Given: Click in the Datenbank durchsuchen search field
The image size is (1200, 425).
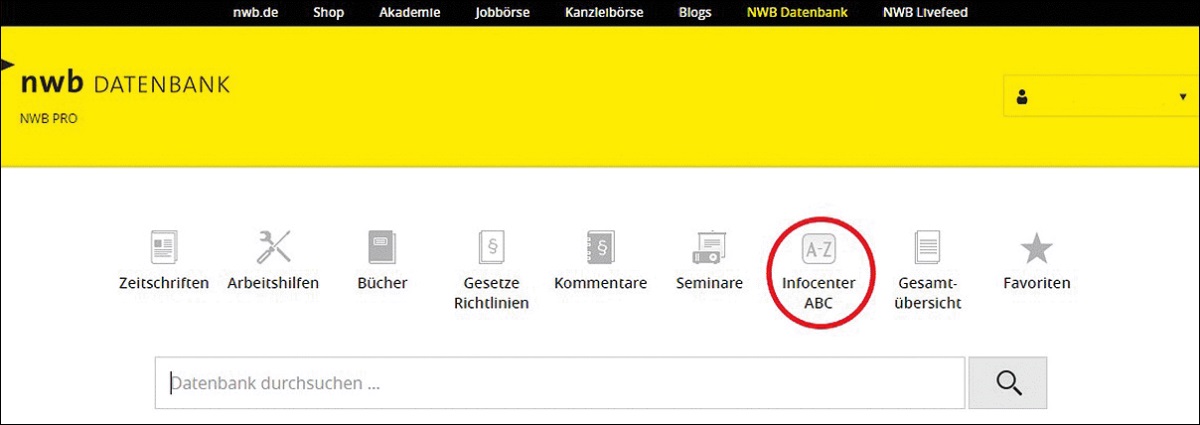Looking at the screenshot, I should (560, 383).
